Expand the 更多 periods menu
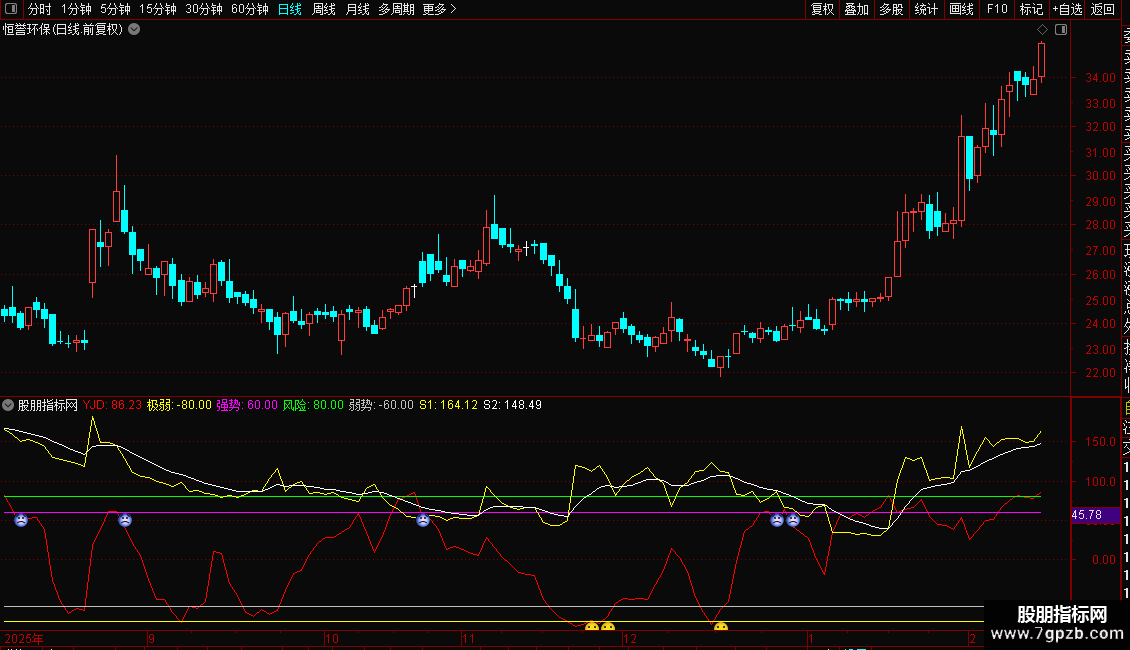This screenshot has height=650, width=1130. coord(439,9)
